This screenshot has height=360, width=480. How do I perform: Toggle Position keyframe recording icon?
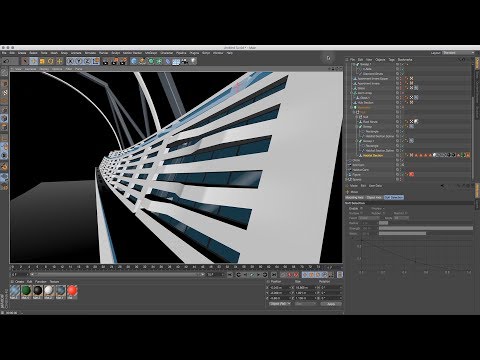[305, 275]
